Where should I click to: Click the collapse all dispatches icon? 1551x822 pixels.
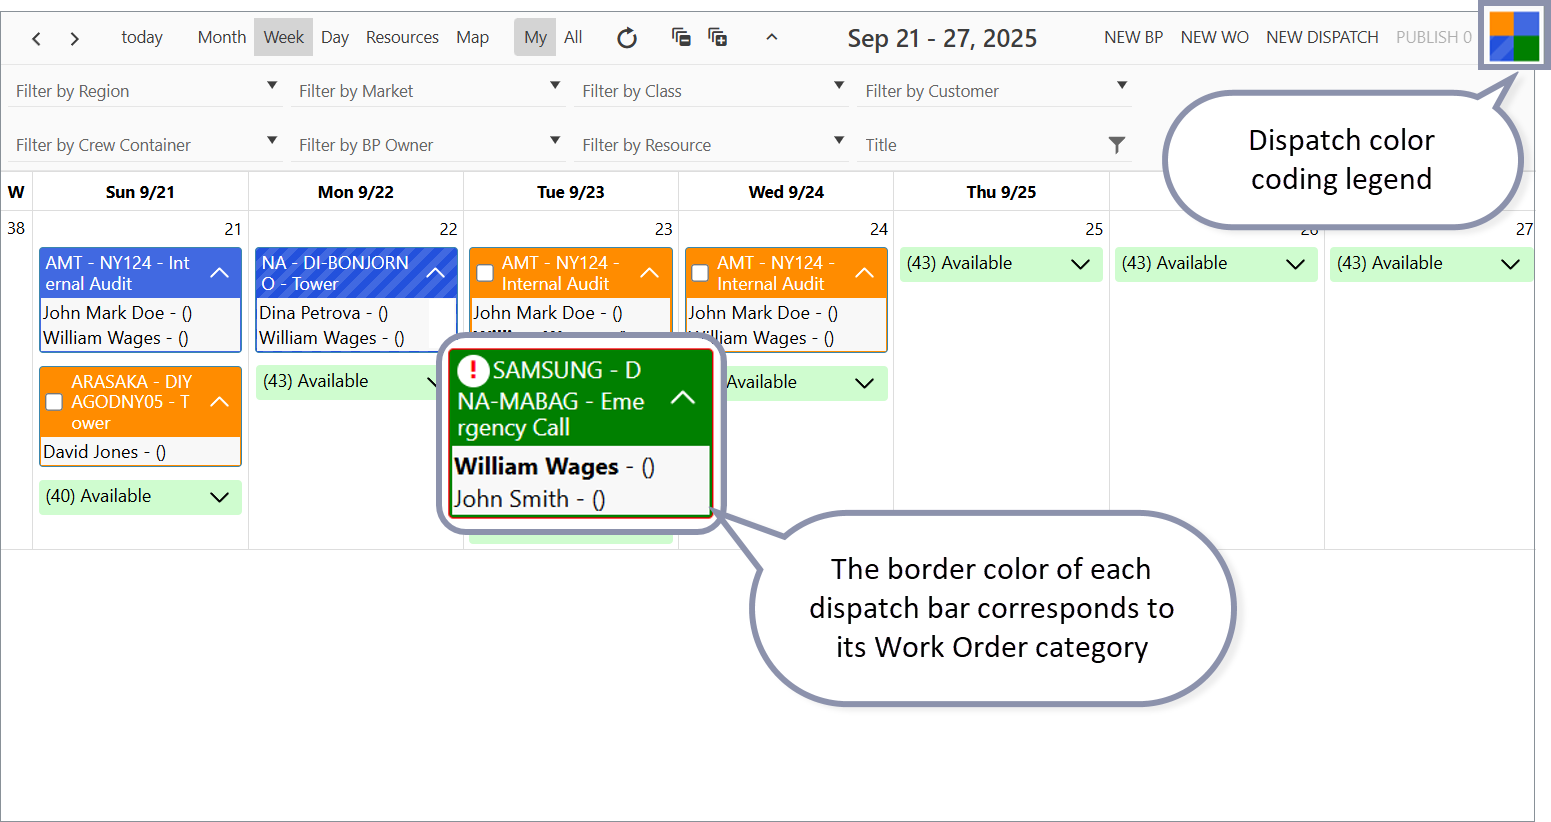click(681, 37)
